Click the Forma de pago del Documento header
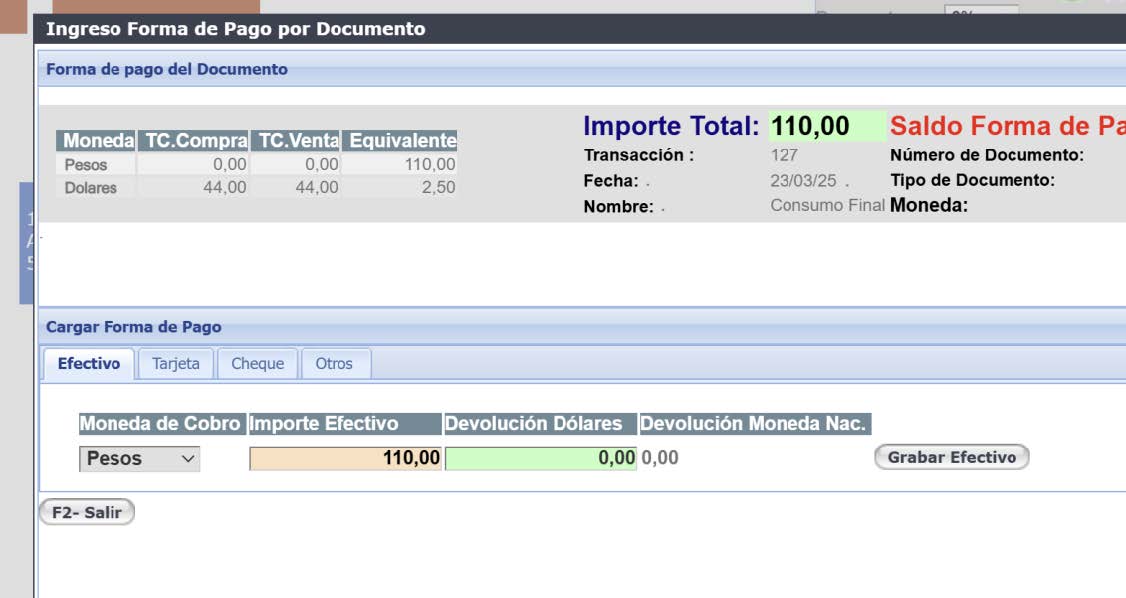1126x598 pixels. click(167, 70)
